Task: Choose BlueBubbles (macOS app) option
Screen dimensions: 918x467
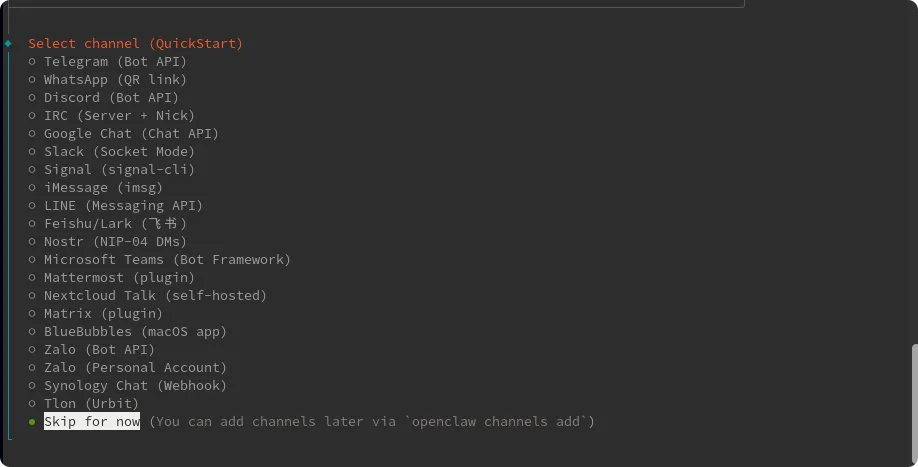Action: pos(135,332)
